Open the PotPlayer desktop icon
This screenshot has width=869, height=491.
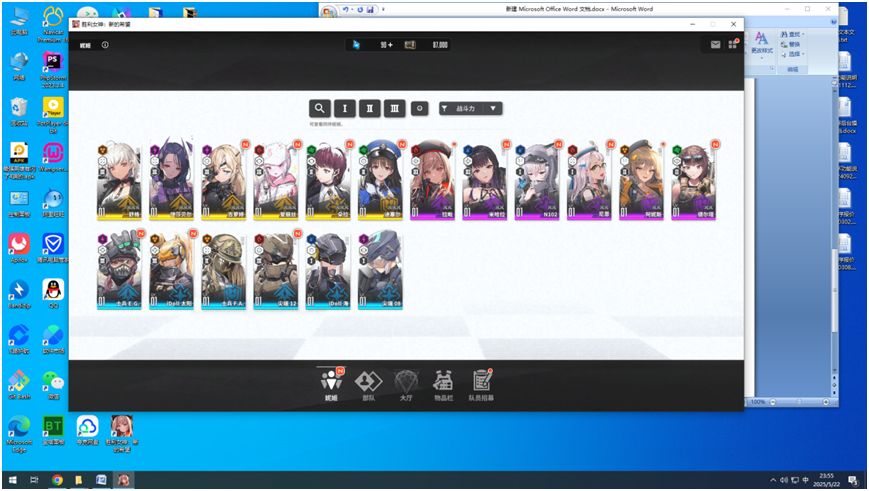point(53,115)
